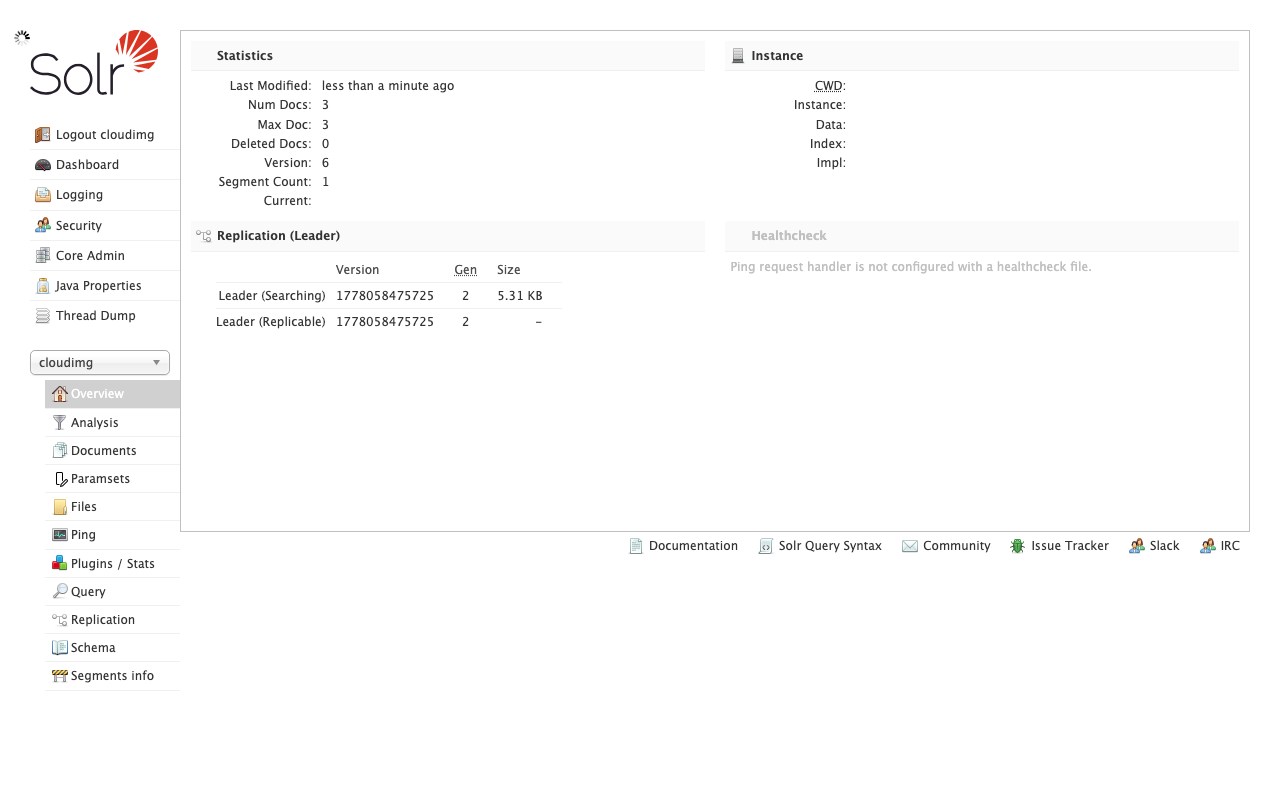
Task: Click the Healthcheck panel header
Action: (982, 236)
